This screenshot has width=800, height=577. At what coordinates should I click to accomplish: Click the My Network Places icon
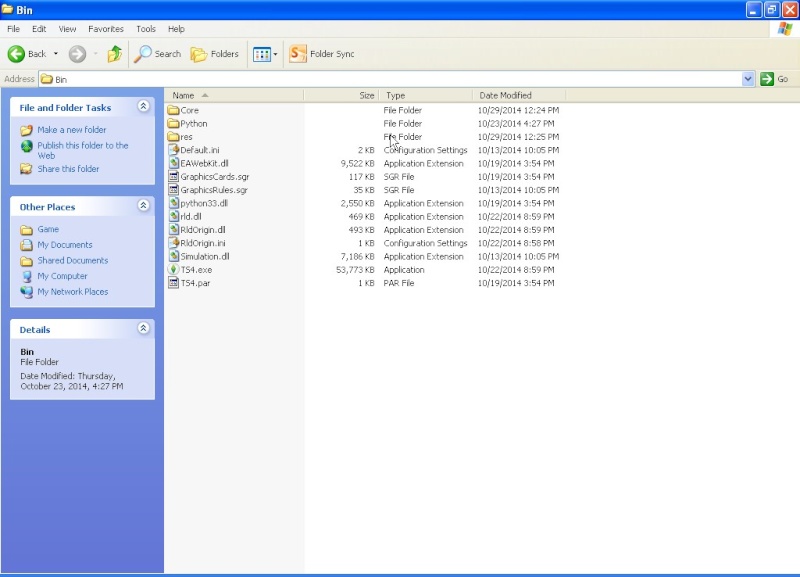(x=27, y=292)
